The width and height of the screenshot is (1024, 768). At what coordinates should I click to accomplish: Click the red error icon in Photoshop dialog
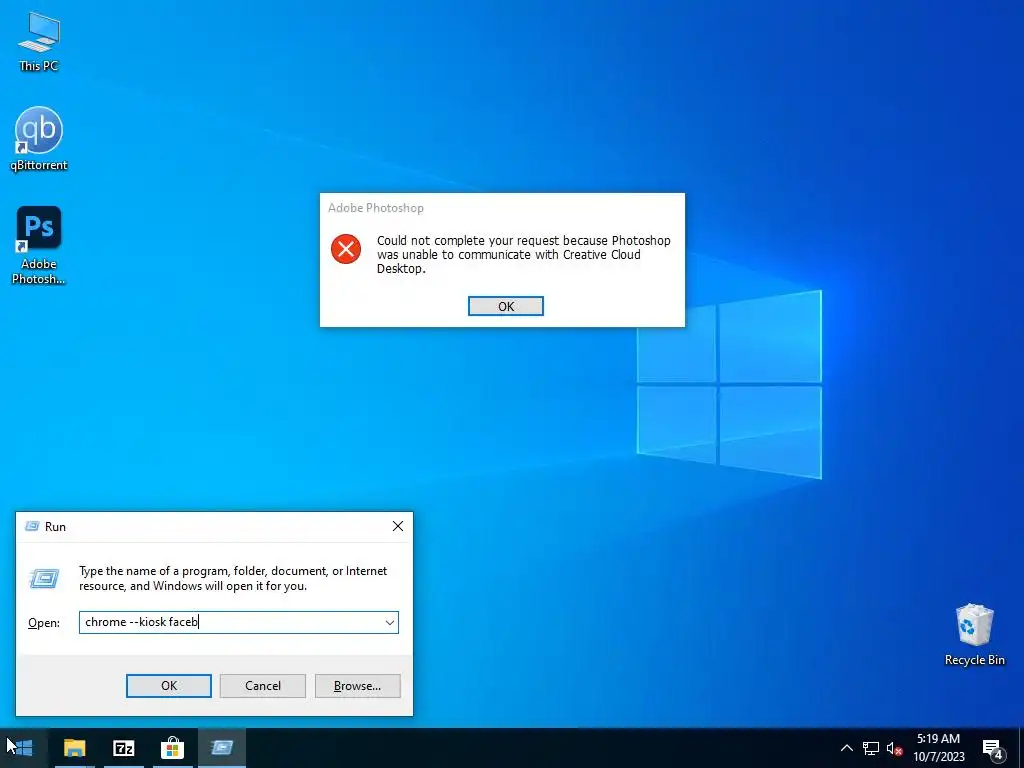click(345, 249)
